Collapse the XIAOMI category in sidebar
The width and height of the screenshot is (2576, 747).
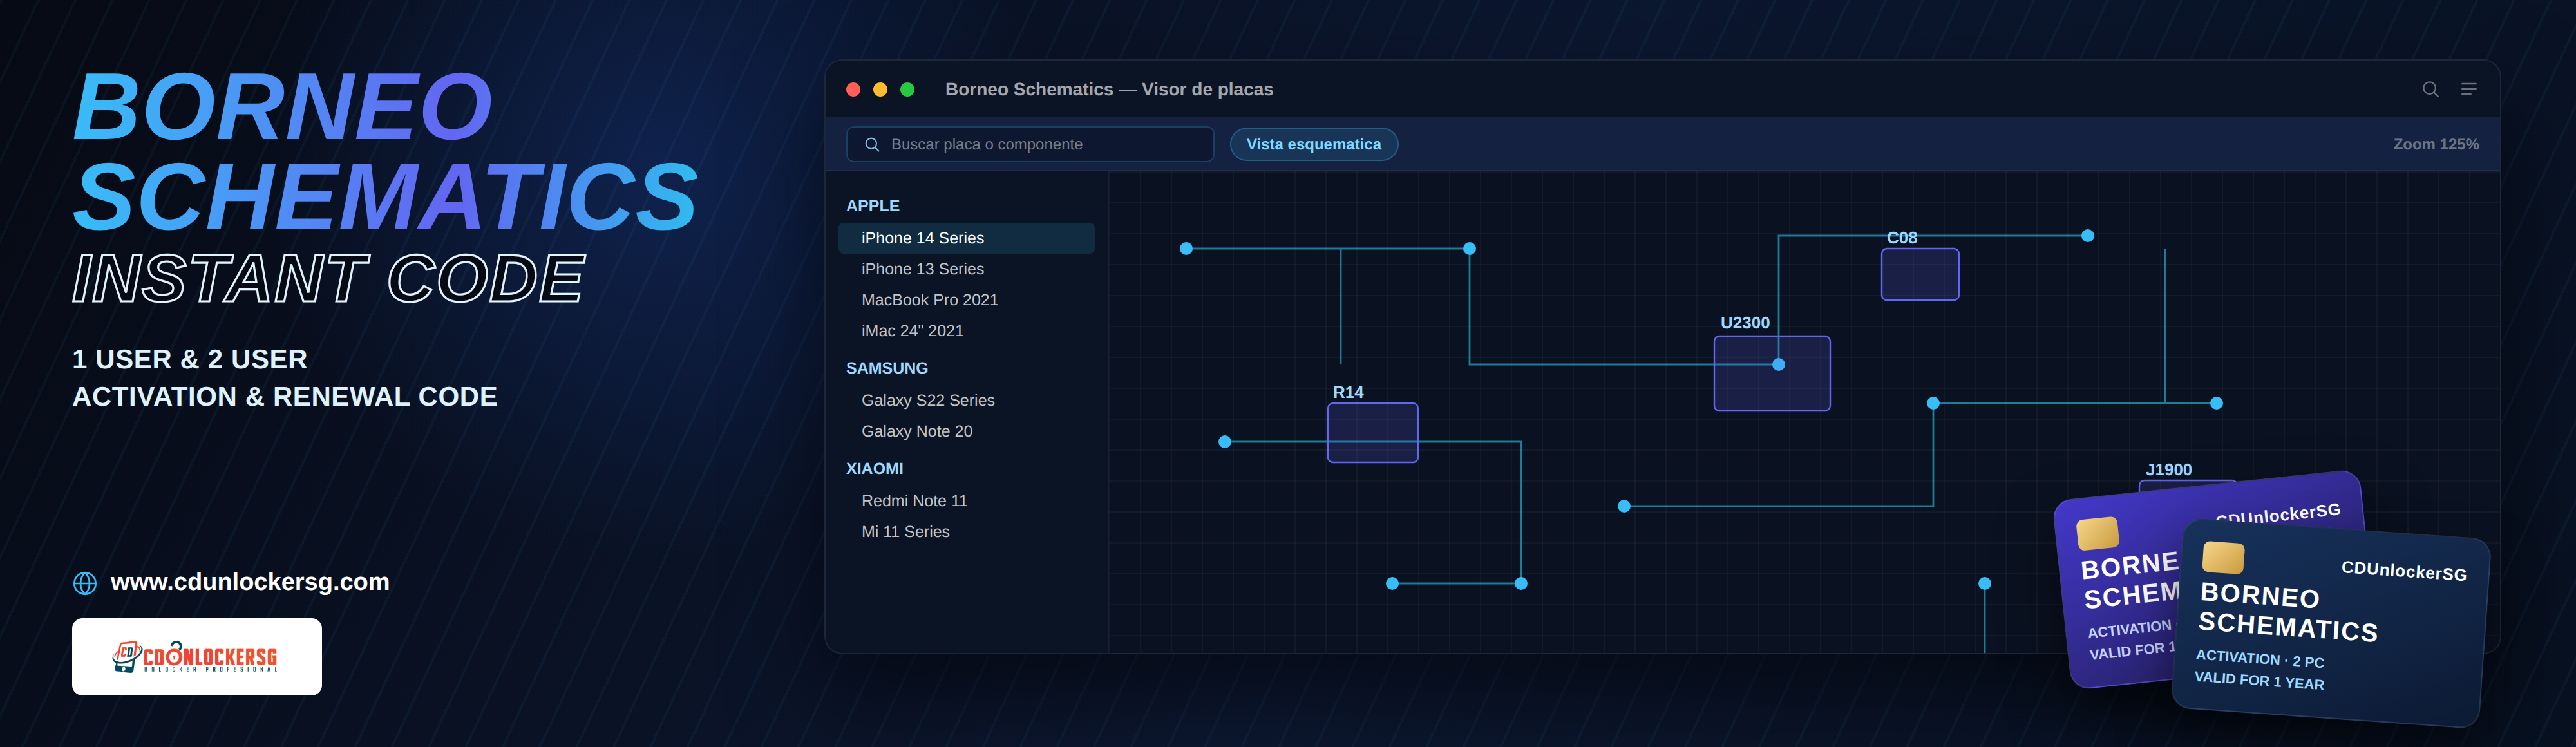coord(874,468)
